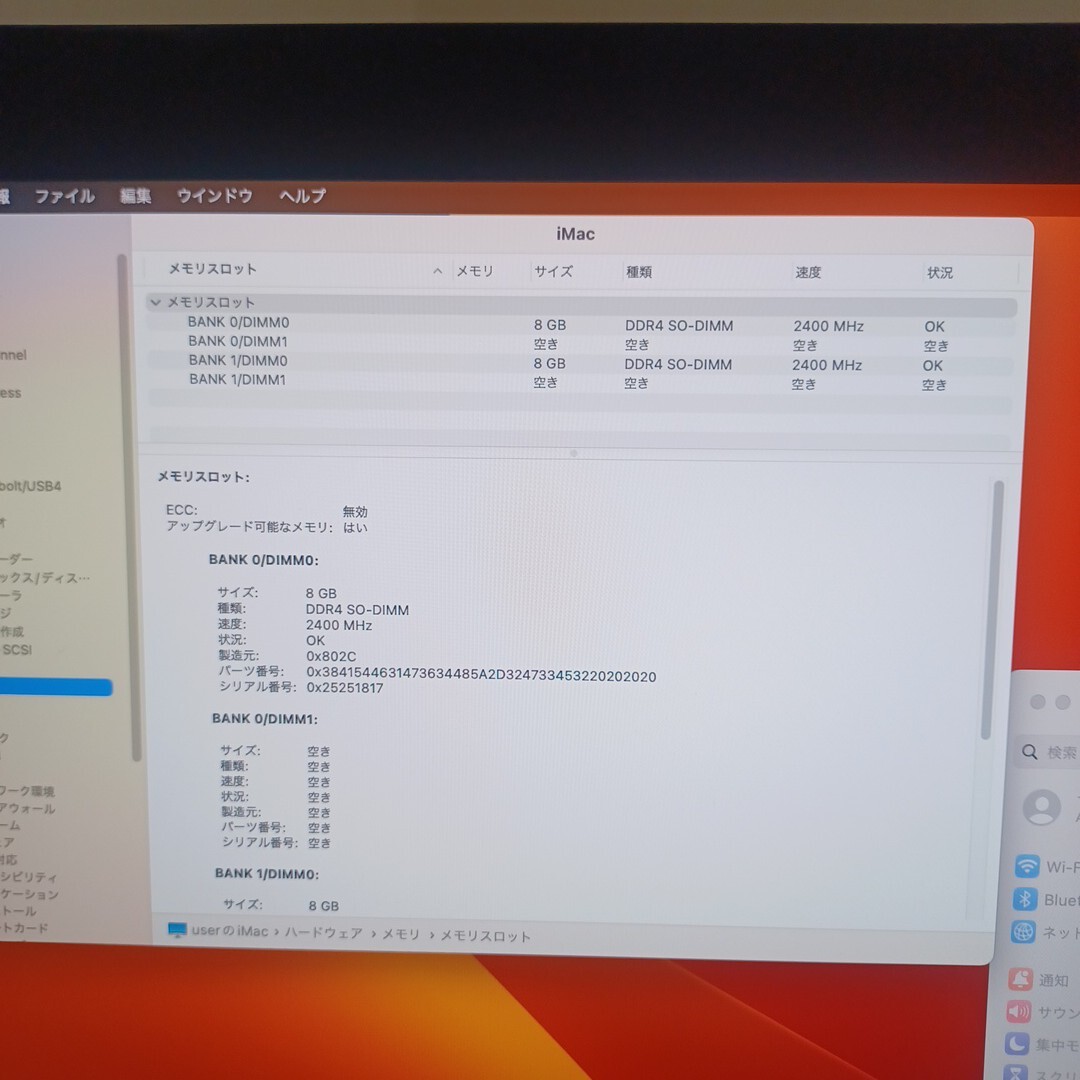Sort by the 状況 column header
The height and width of the screenshot is (1080, 1080).
939,273
